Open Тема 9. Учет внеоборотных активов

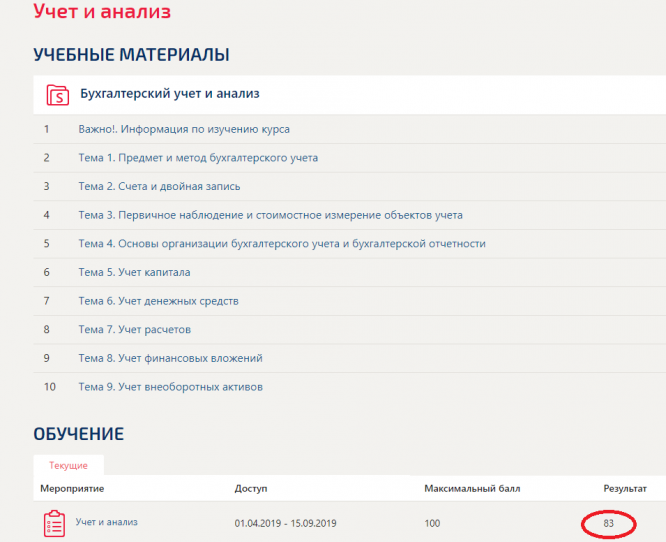click(x=170, y=387)
